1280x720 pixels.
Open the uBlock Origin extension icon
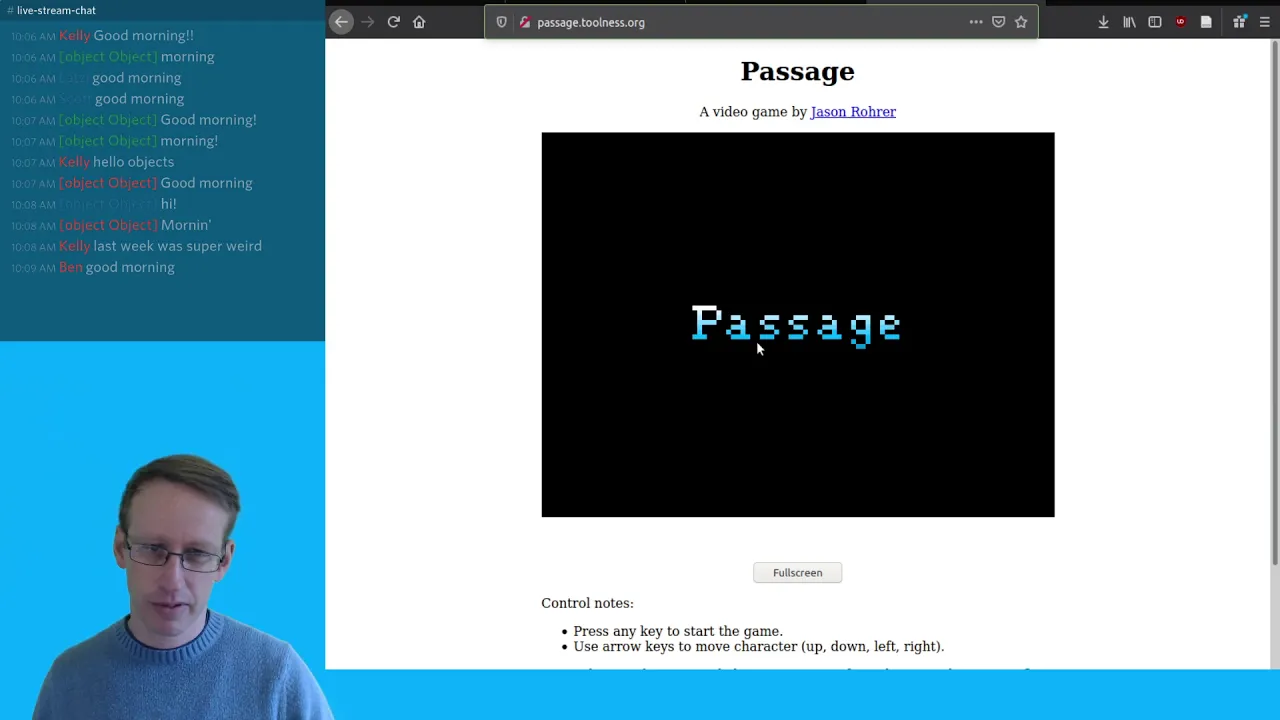[1181, 22]
